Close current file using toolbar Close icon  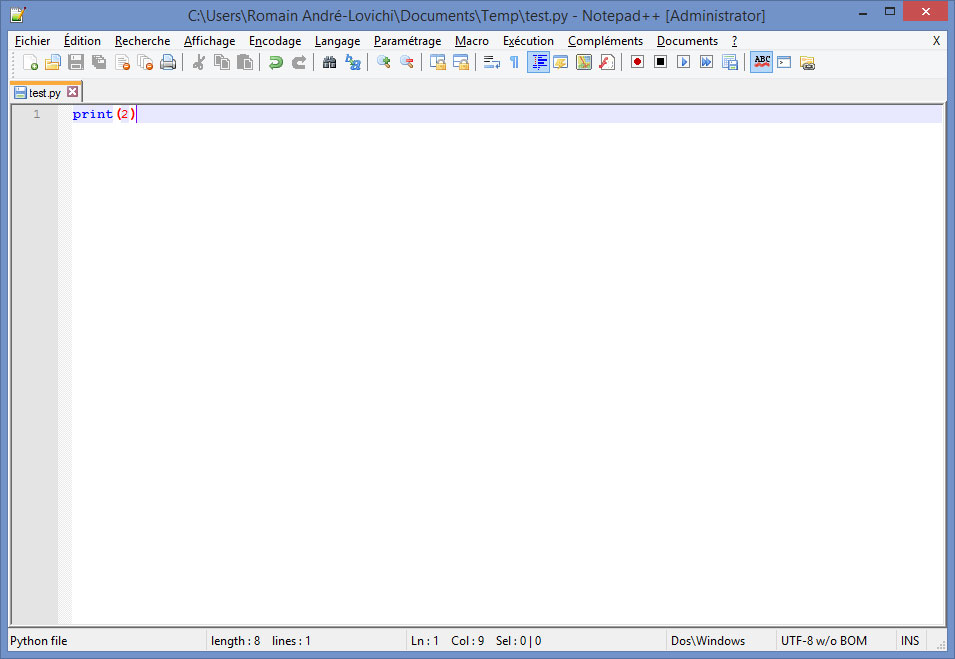click(x=122, y=62)
